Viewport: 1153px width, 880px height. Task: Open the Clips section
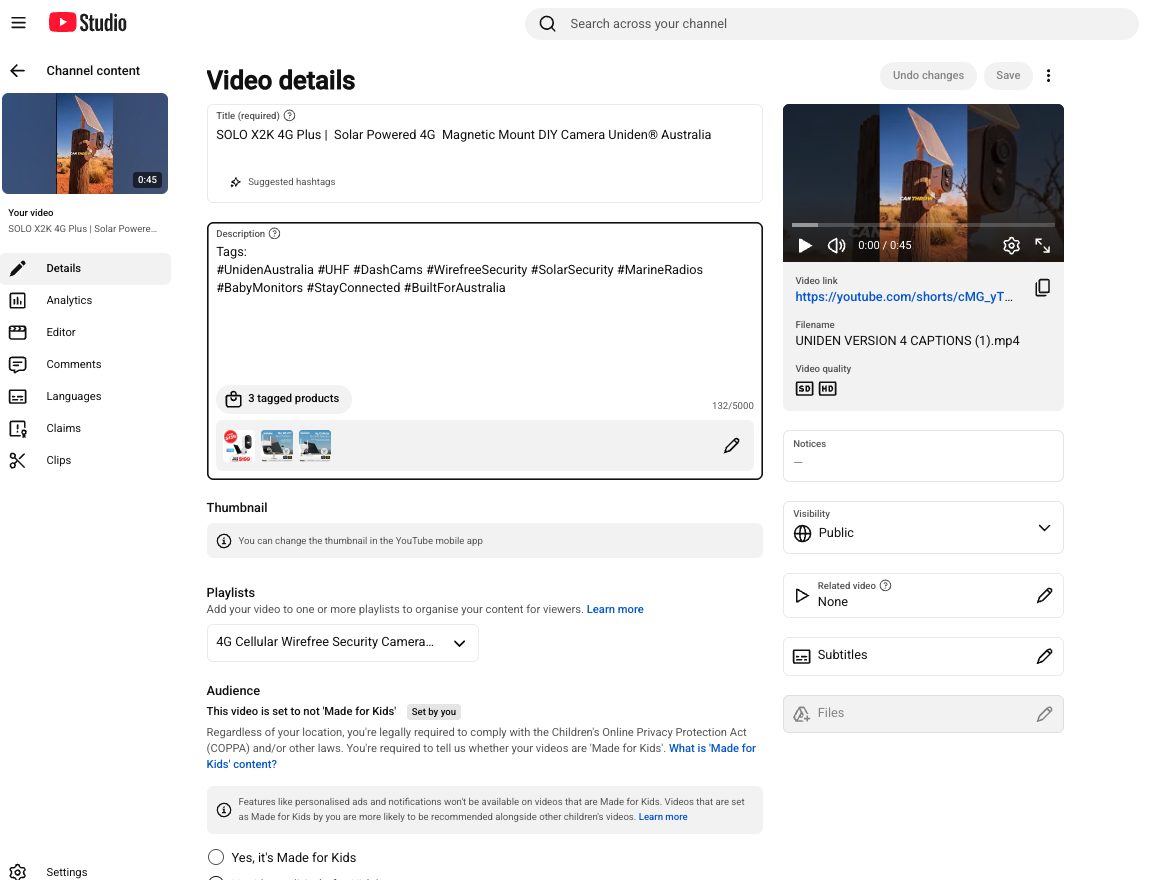click(x=86, y=460)
